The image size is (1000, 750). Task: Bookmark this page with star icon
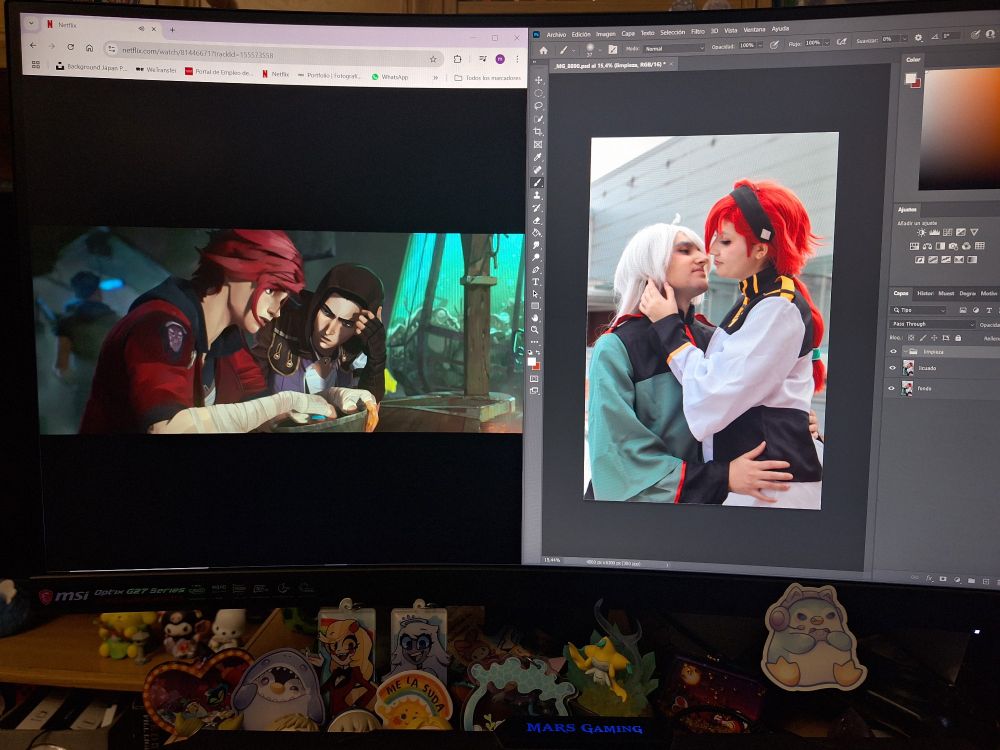point(433,59)
